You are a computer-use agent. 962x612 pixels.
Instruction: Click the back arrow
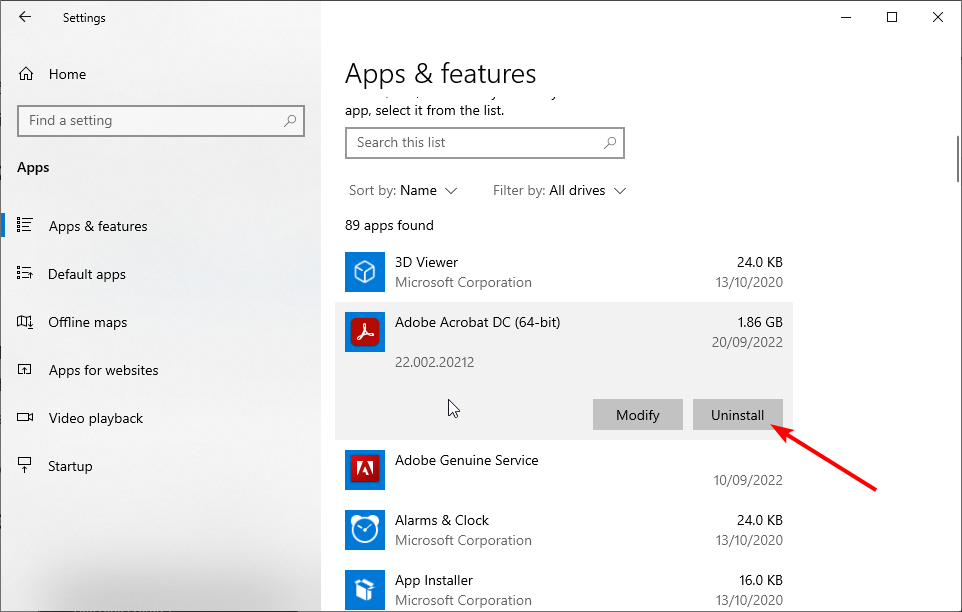(22, 17)
